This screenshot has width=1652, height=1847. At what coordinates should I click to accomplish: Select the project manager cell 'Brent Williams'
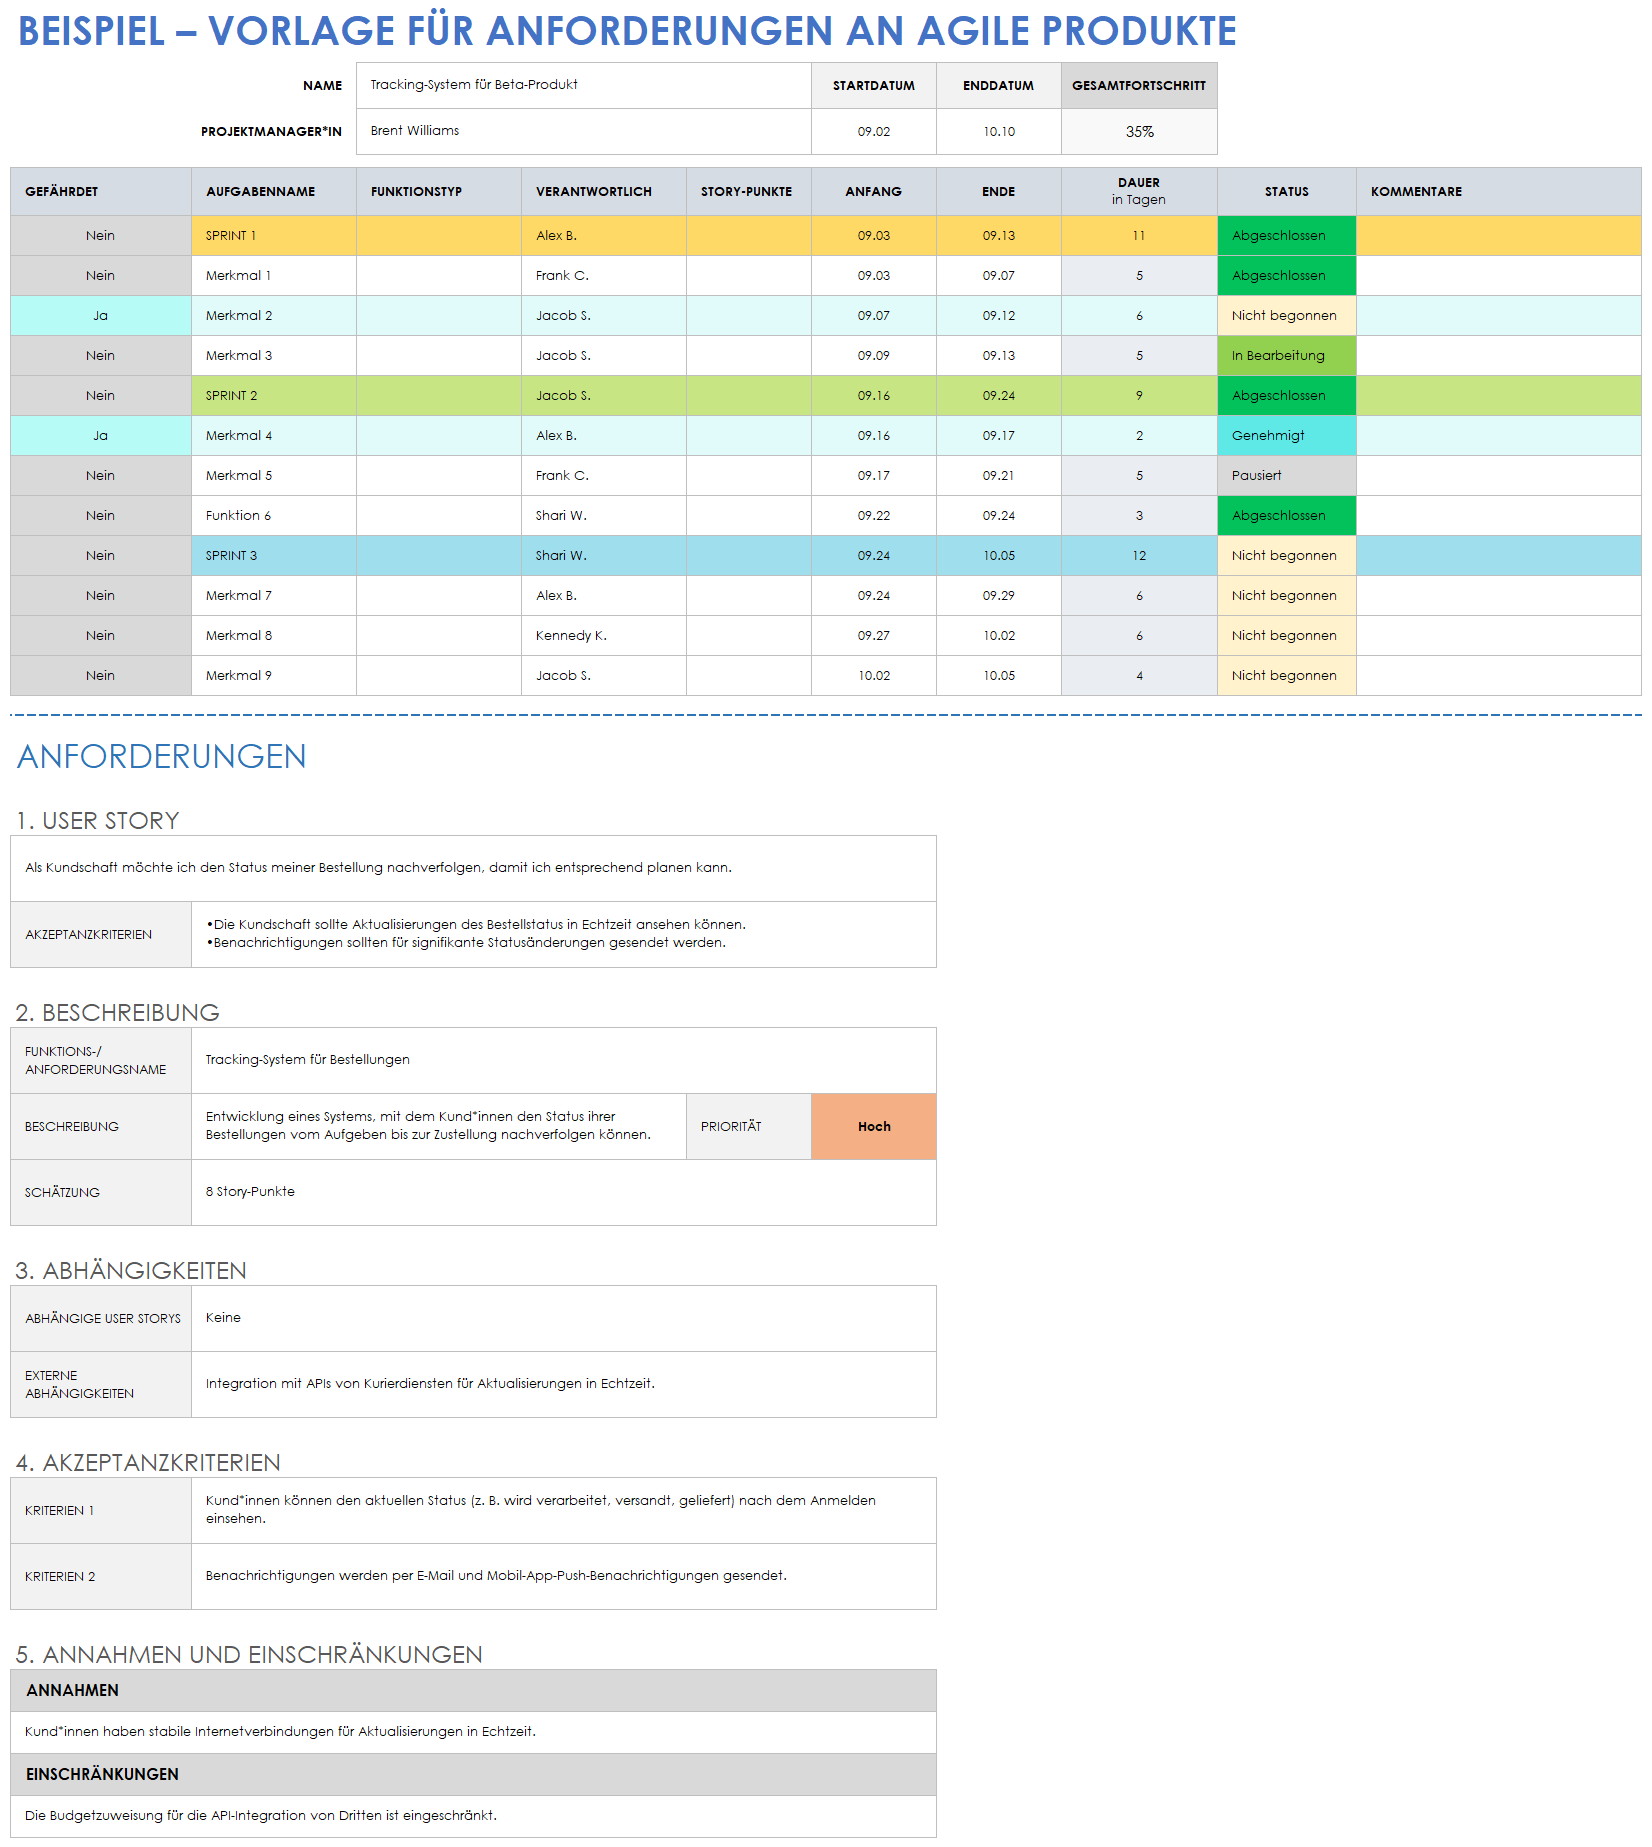[x=583, y=131]
